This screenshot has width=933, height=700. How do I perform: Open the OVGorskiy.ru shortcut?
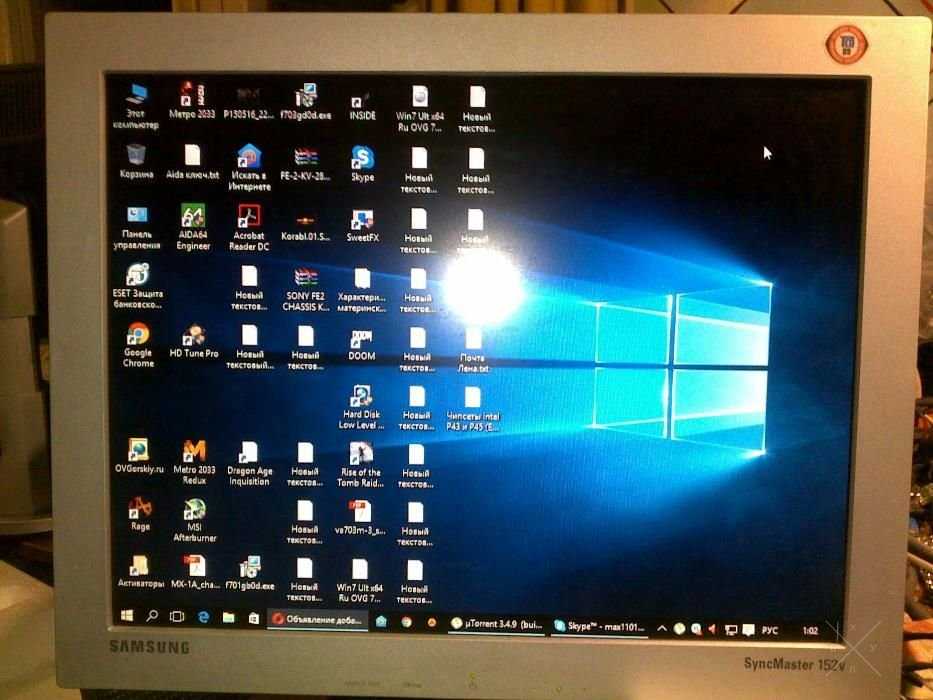point(139,456)
